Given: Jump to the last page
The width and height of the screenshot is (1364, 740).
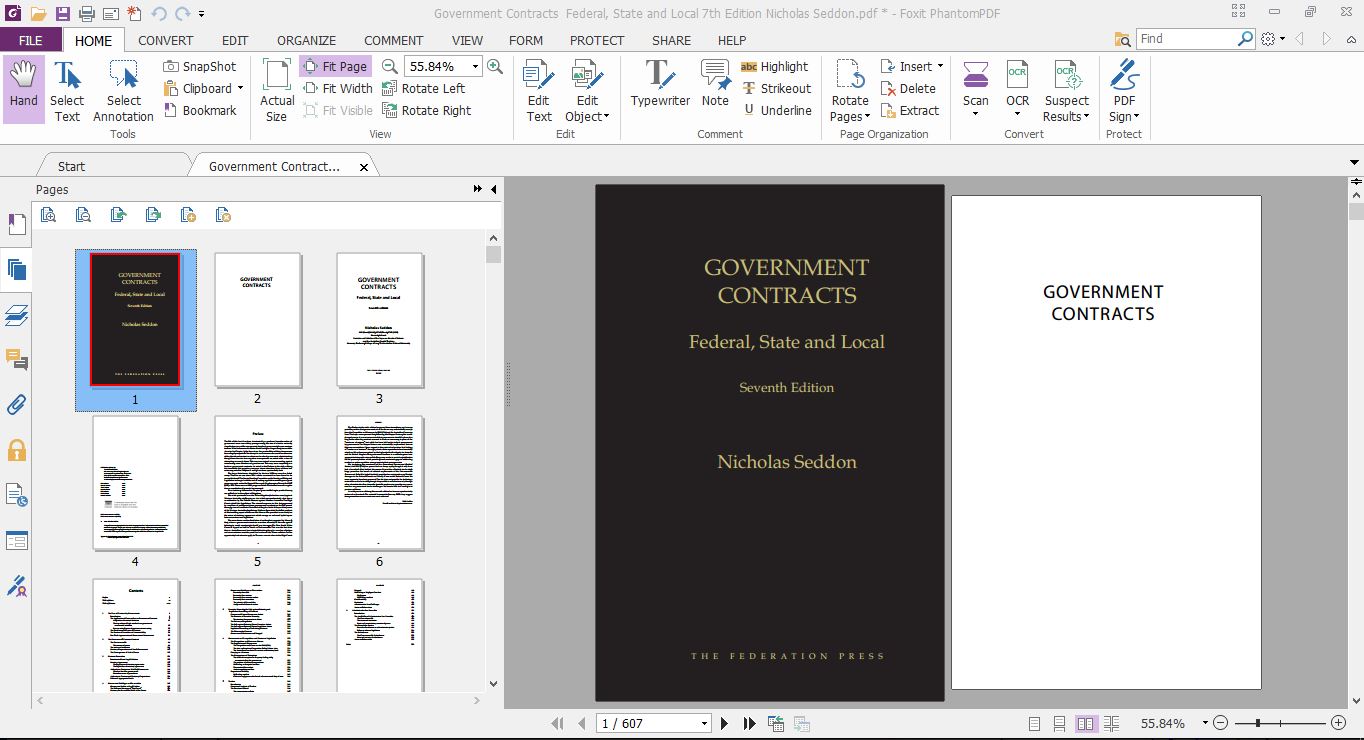Looking at the screenshot, I should [x=750, y=723].
